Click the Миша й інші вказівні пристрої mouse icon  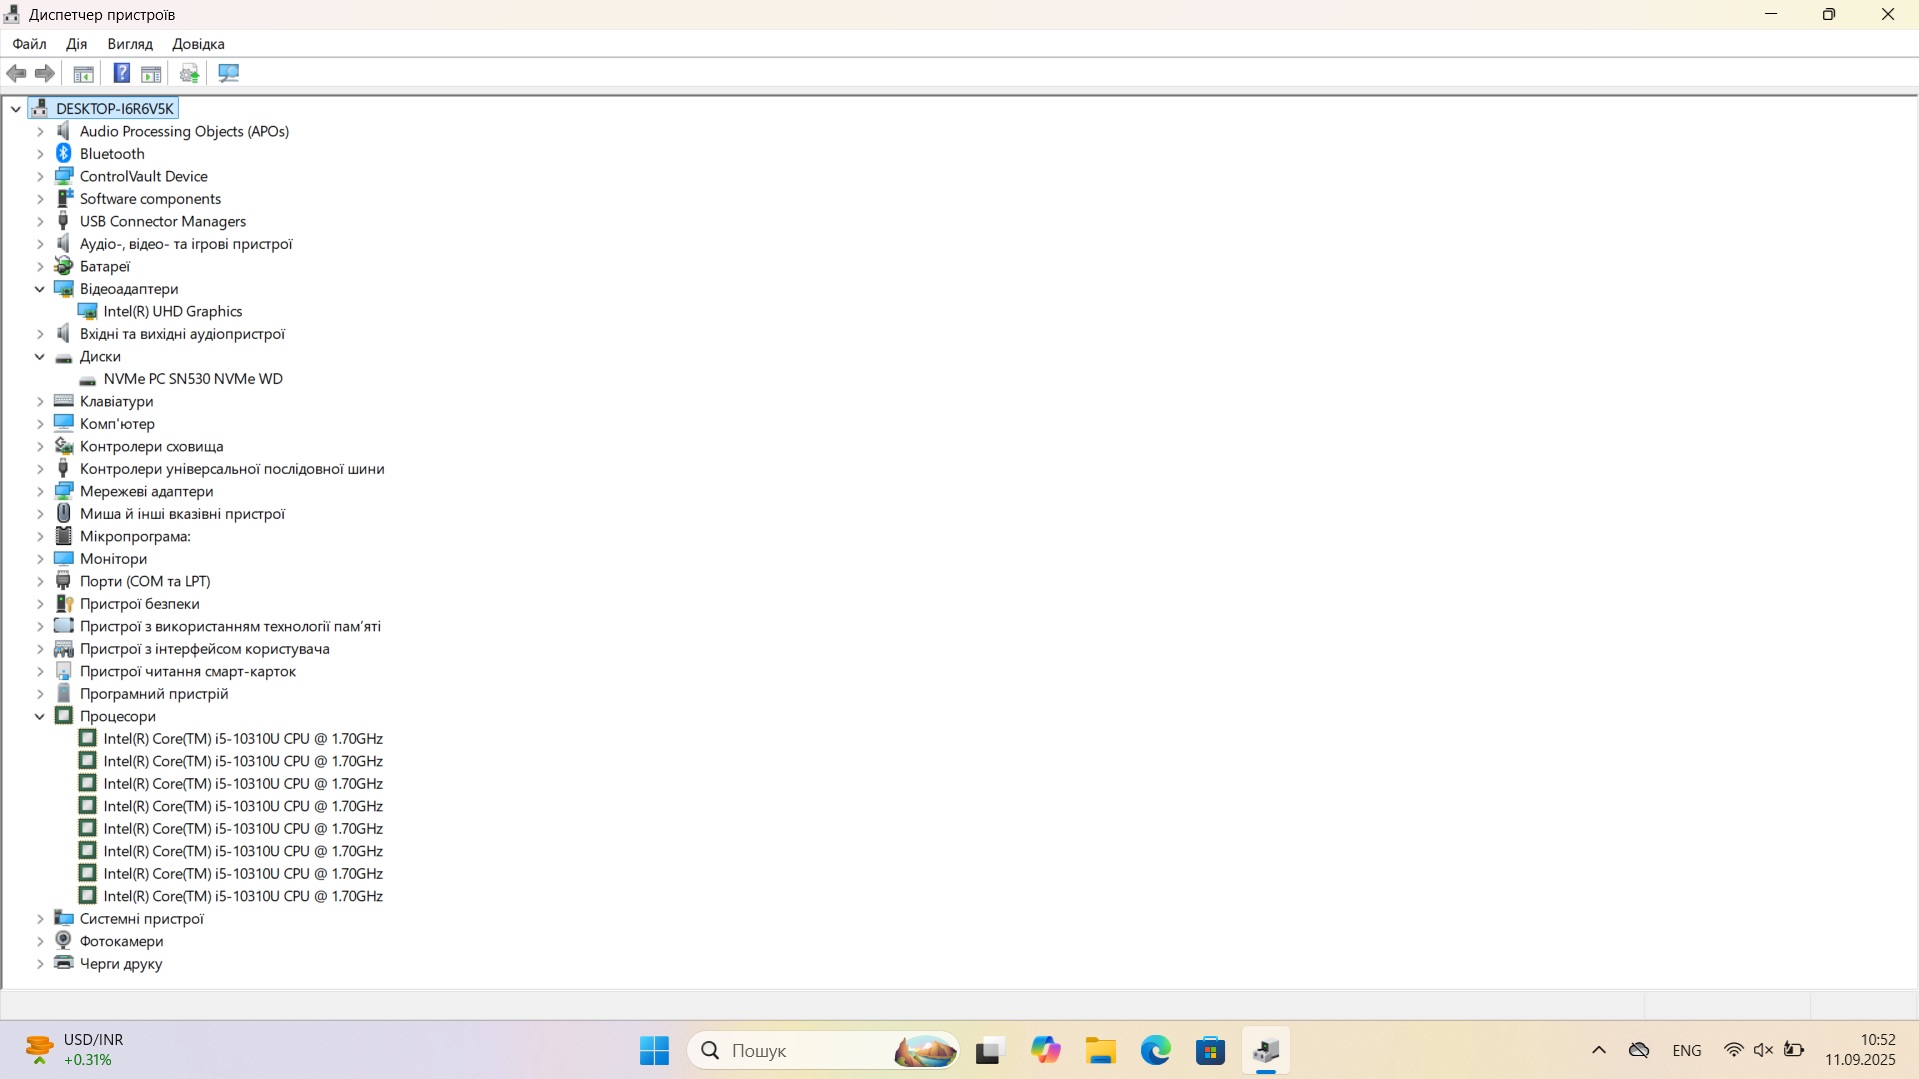click(x=64, y=514)
